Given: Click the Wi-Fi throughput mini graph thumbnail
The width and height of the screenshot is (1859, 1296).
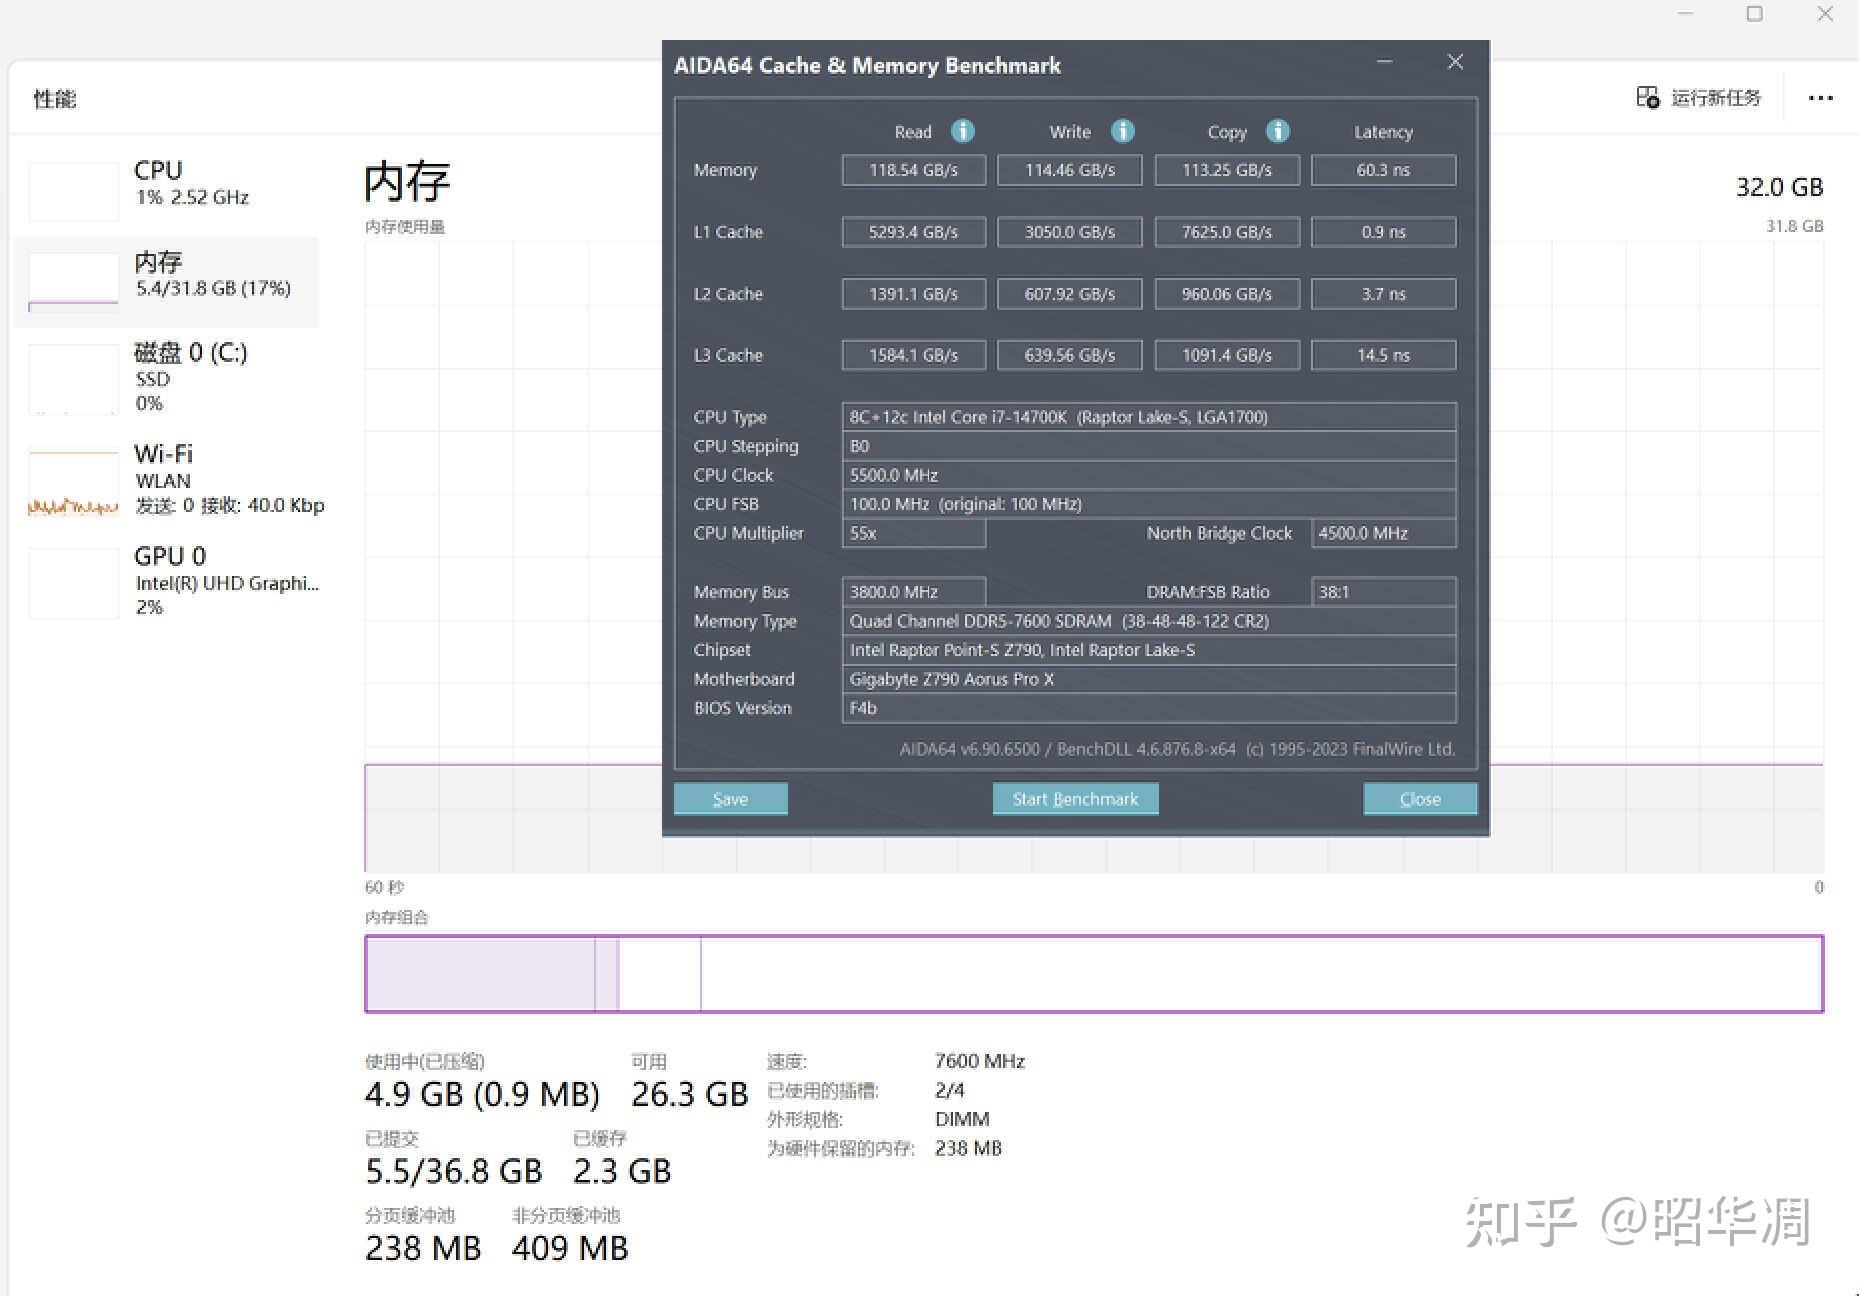Looking at the screenshot, I should tap(73, 483).
